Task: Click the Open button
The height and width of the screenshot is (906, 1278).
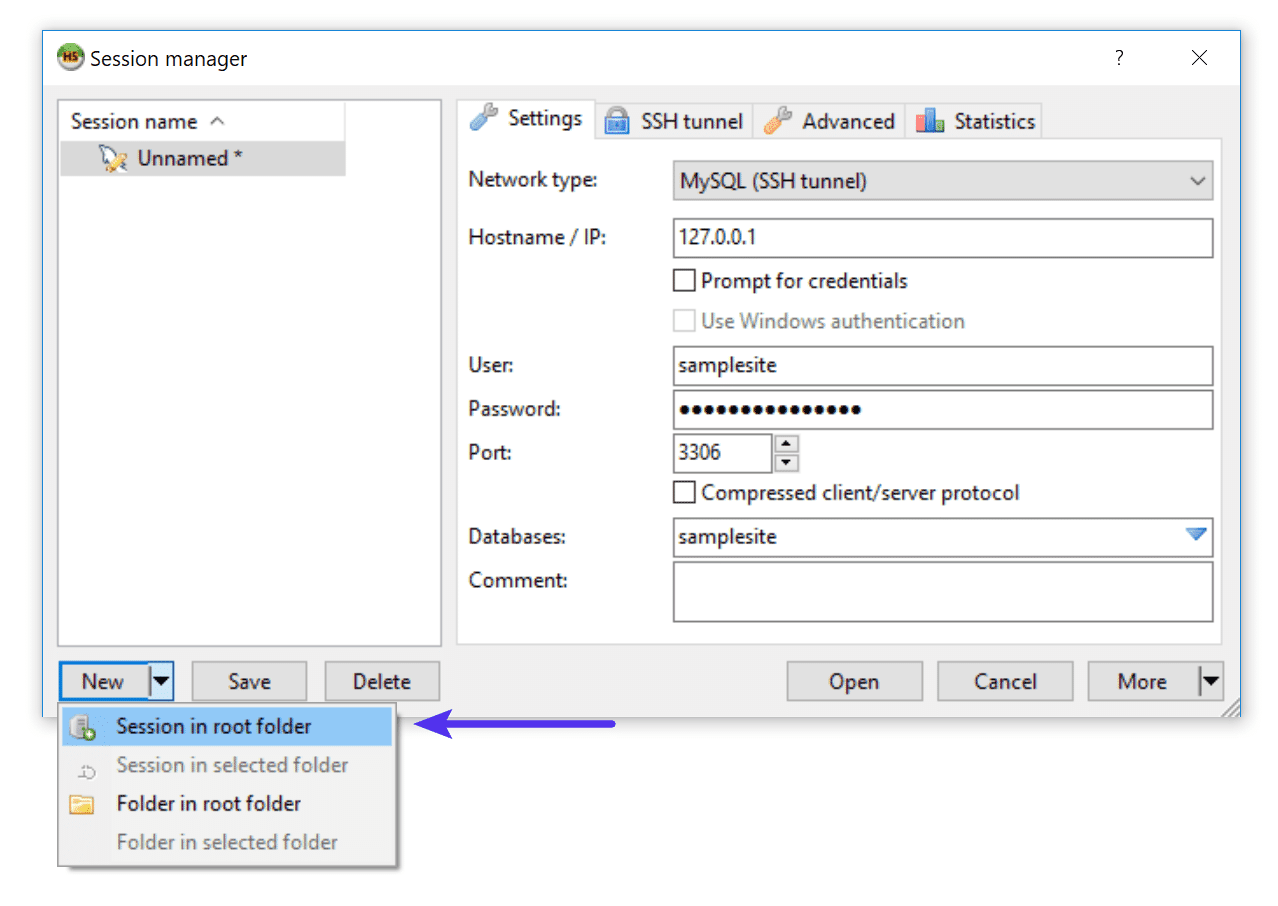Action: coord(854,681)
